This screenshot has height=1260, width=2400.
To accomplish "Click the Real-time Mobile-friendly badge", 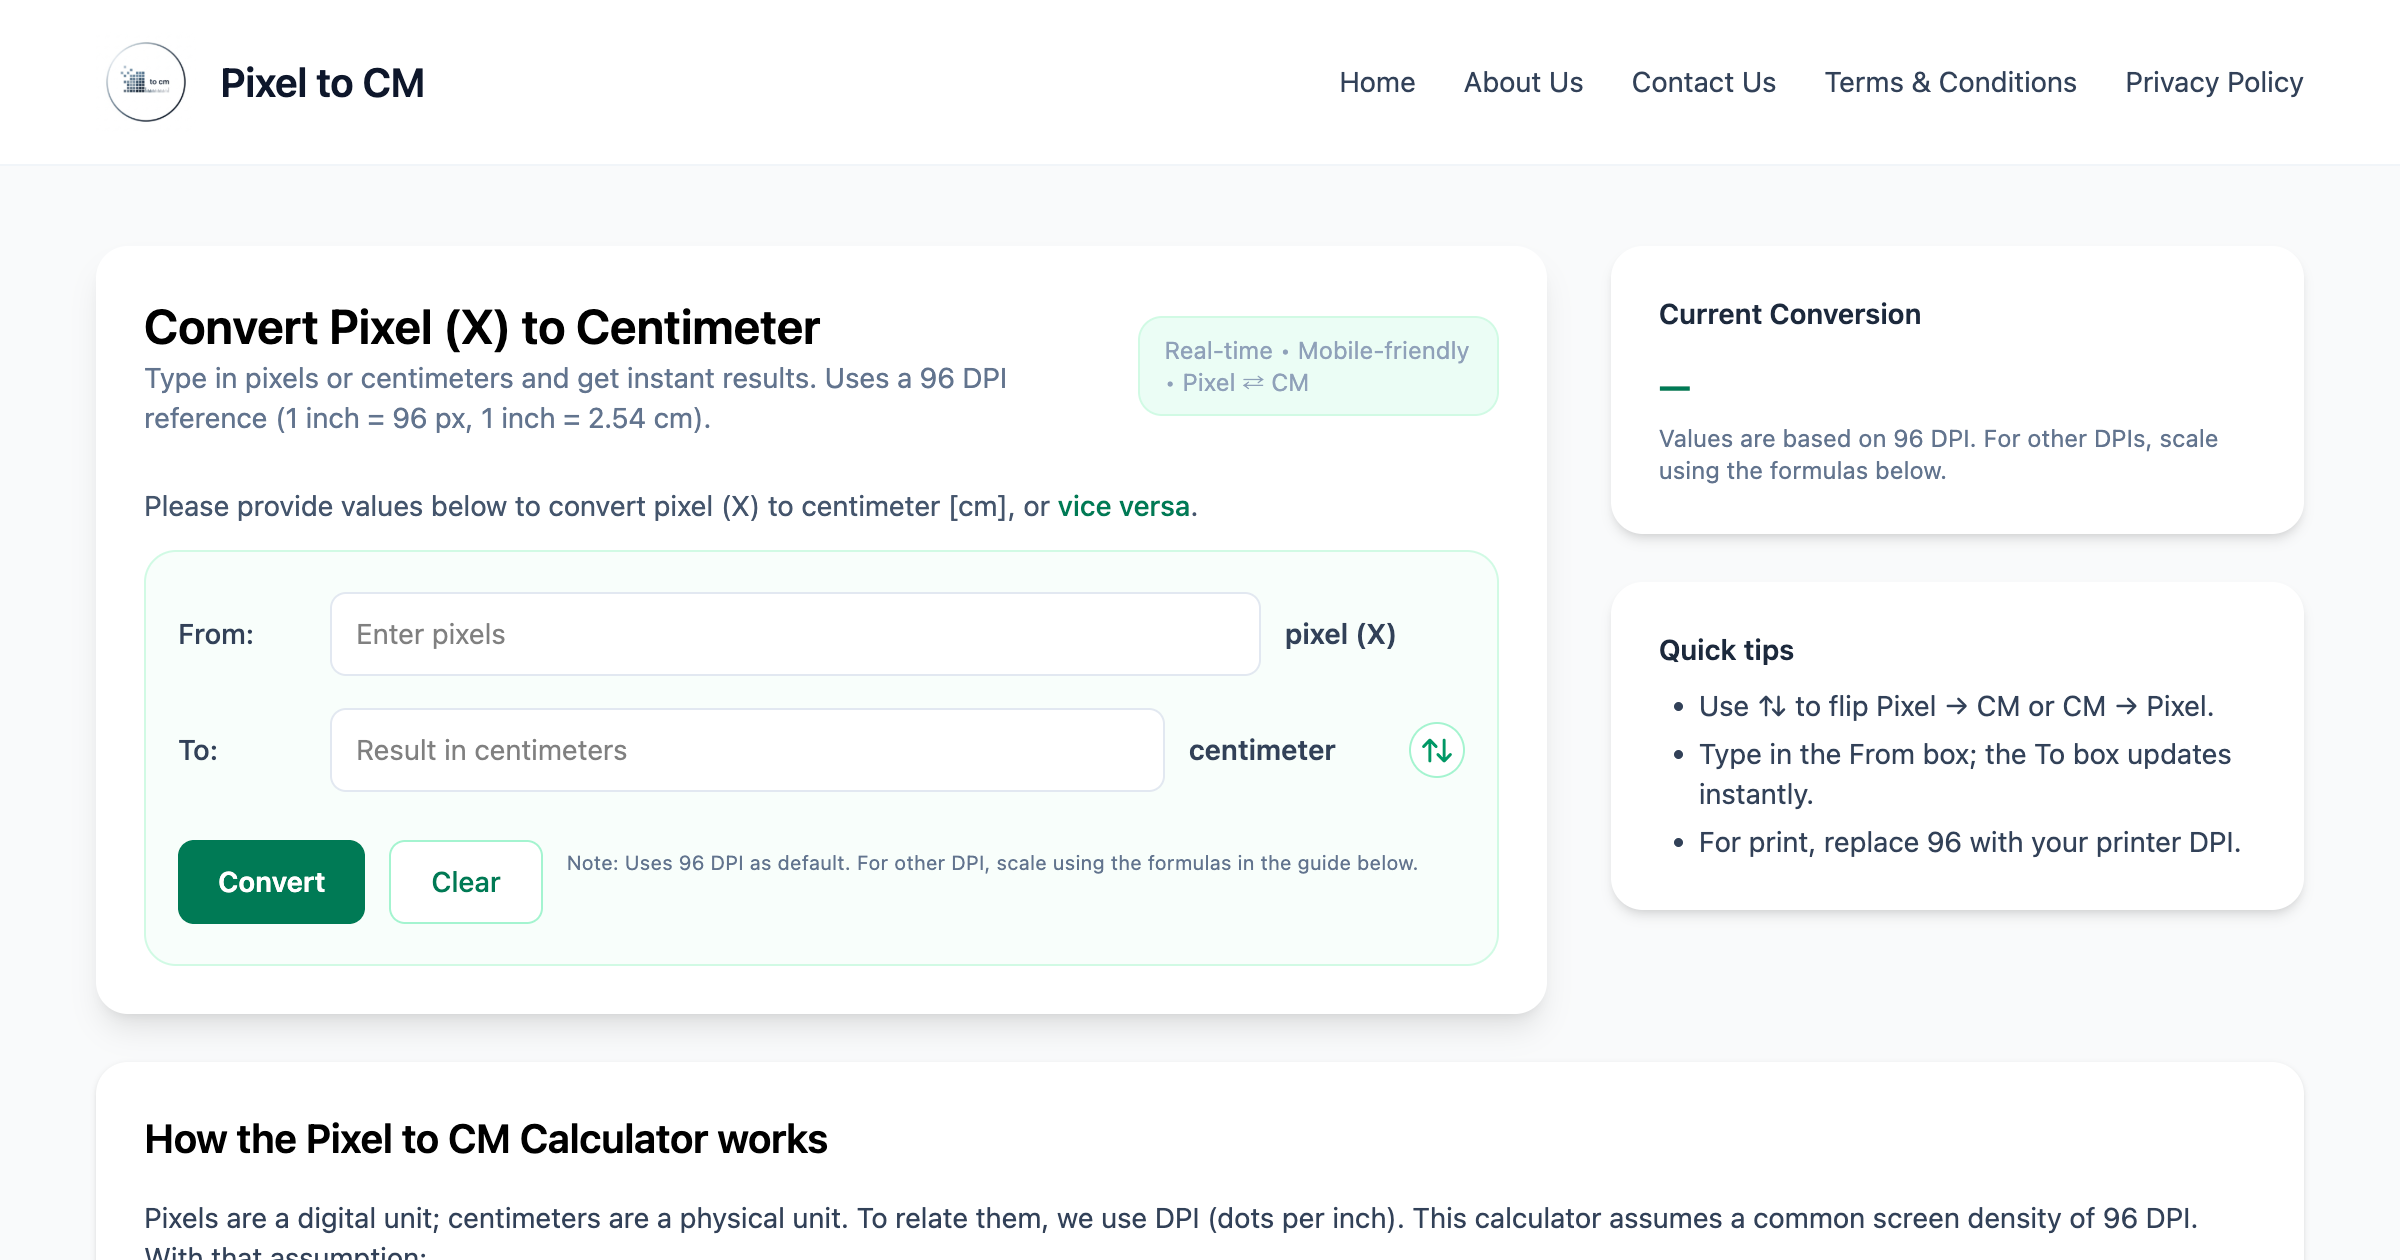I will [1317, 366].
